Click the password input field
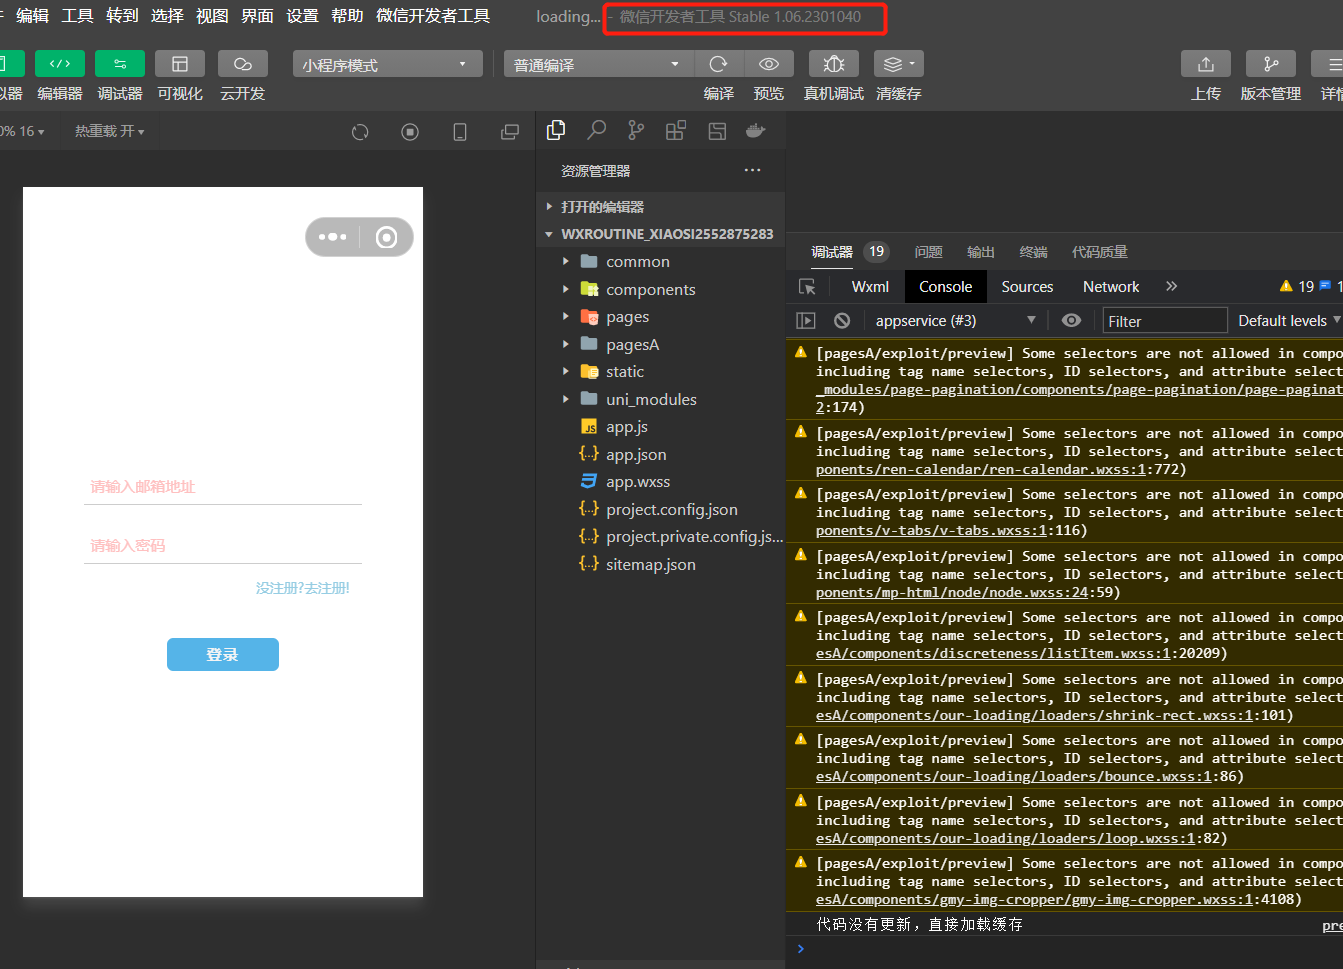This screenshot has height=969, width=1343. point(223,546)
